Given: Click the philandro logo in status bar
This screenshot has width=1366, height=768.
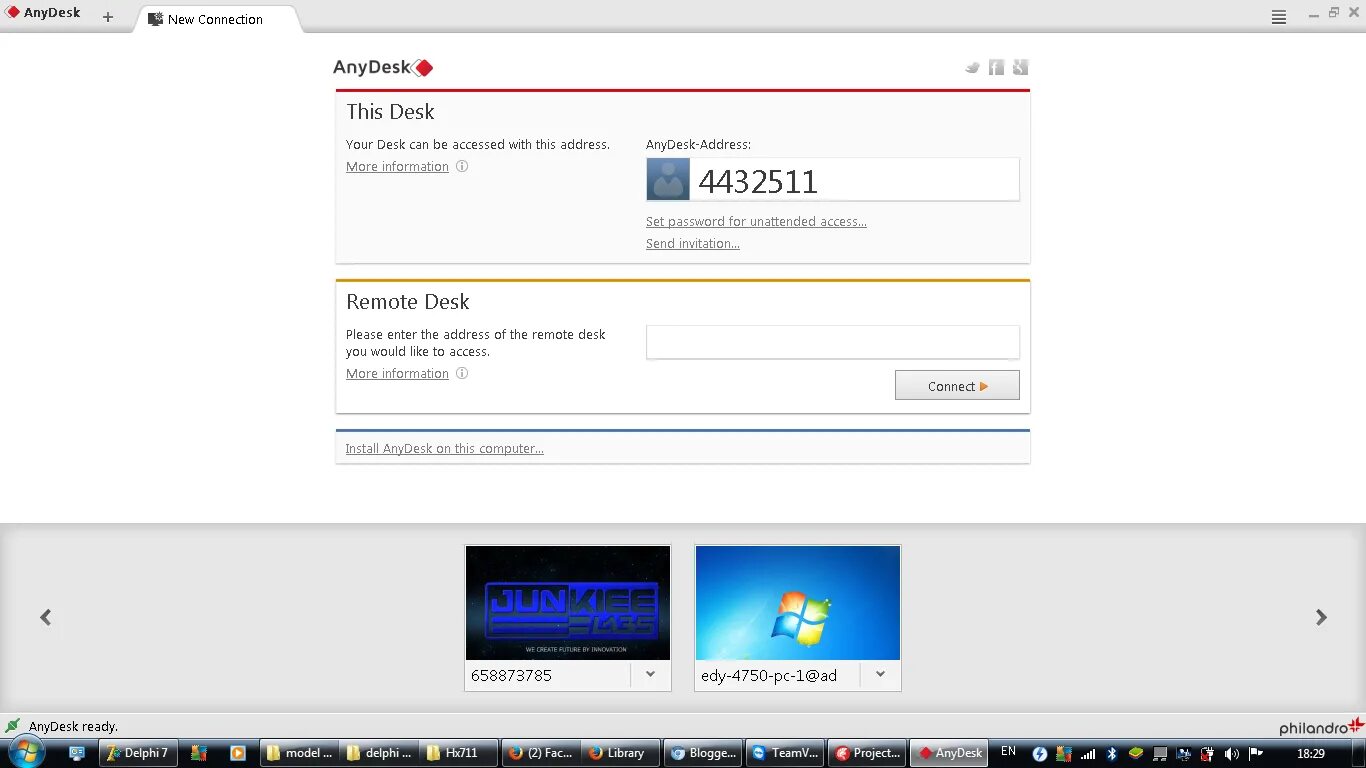Looking at the screenshot, I should (x=1321, y=727).
